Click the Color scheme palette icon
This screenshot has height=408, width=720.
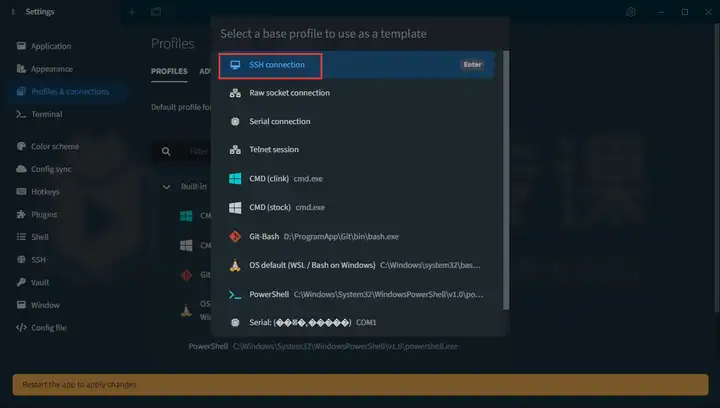(x=21, y=146)
